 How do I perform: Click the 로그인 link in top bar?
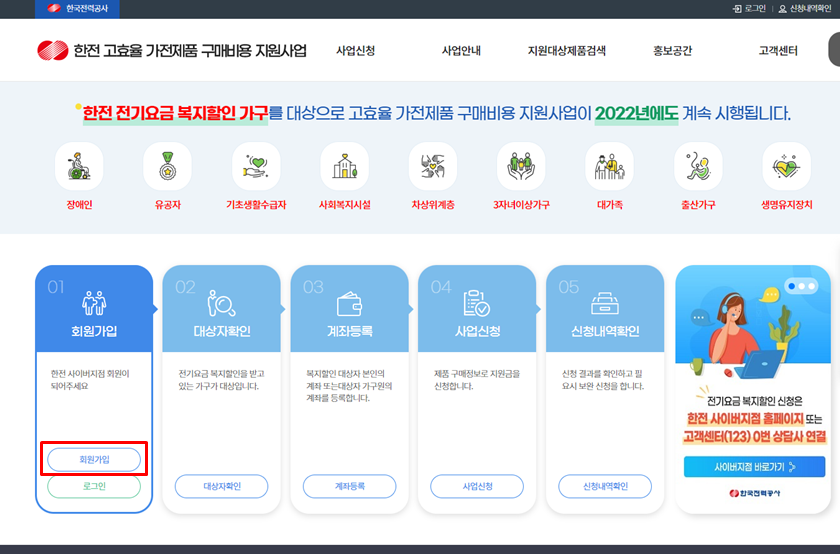[x=755, y=9]
